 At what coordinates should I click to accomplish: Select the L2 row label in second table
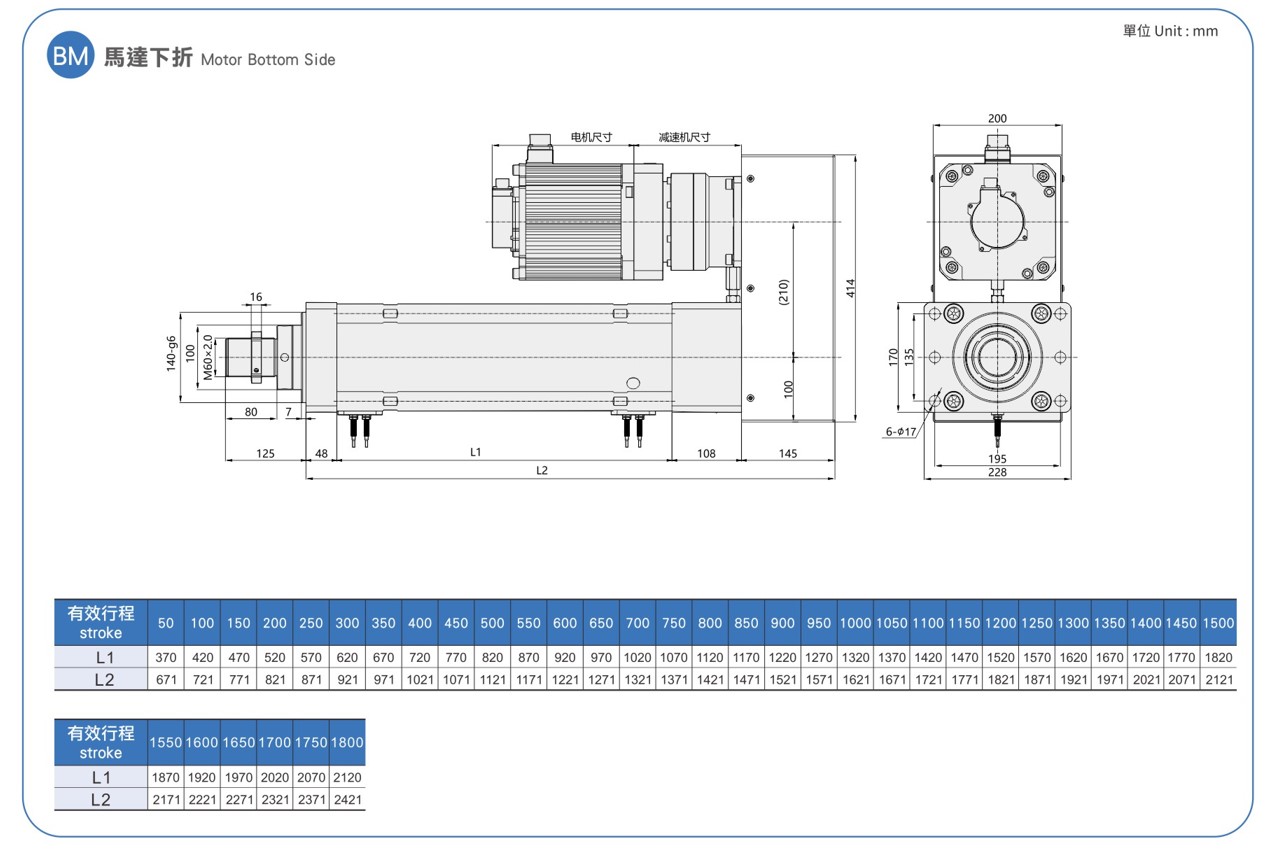(x=101, y=799)
